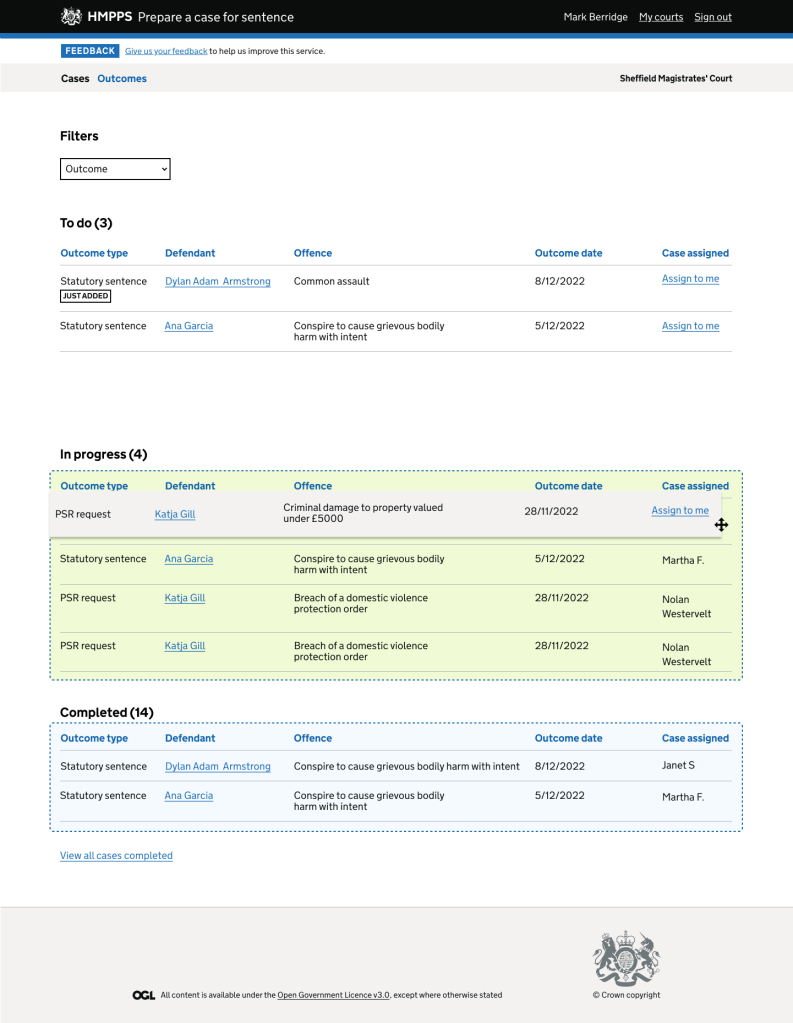Click Assign to me on dragged Katja Gill row
The width and height of the screenshot is (793, 1023).
pyautogui.click(x=680, y=511)
